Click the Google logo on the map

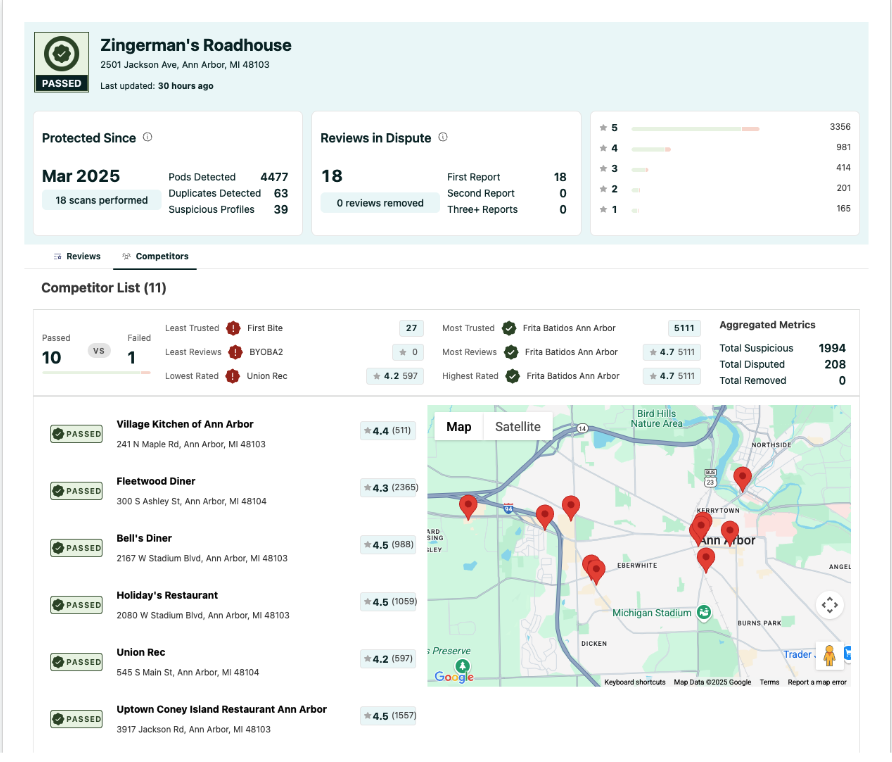[x=453, y=677]
